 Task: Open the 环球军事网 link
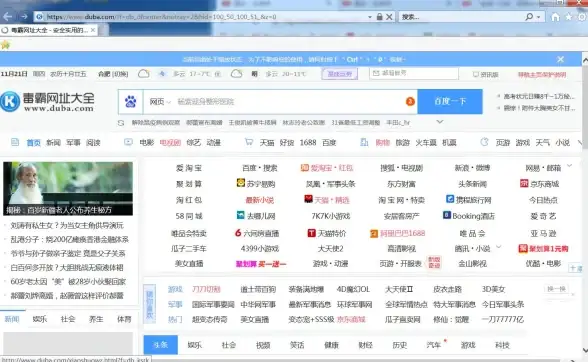tap(354, 305)
